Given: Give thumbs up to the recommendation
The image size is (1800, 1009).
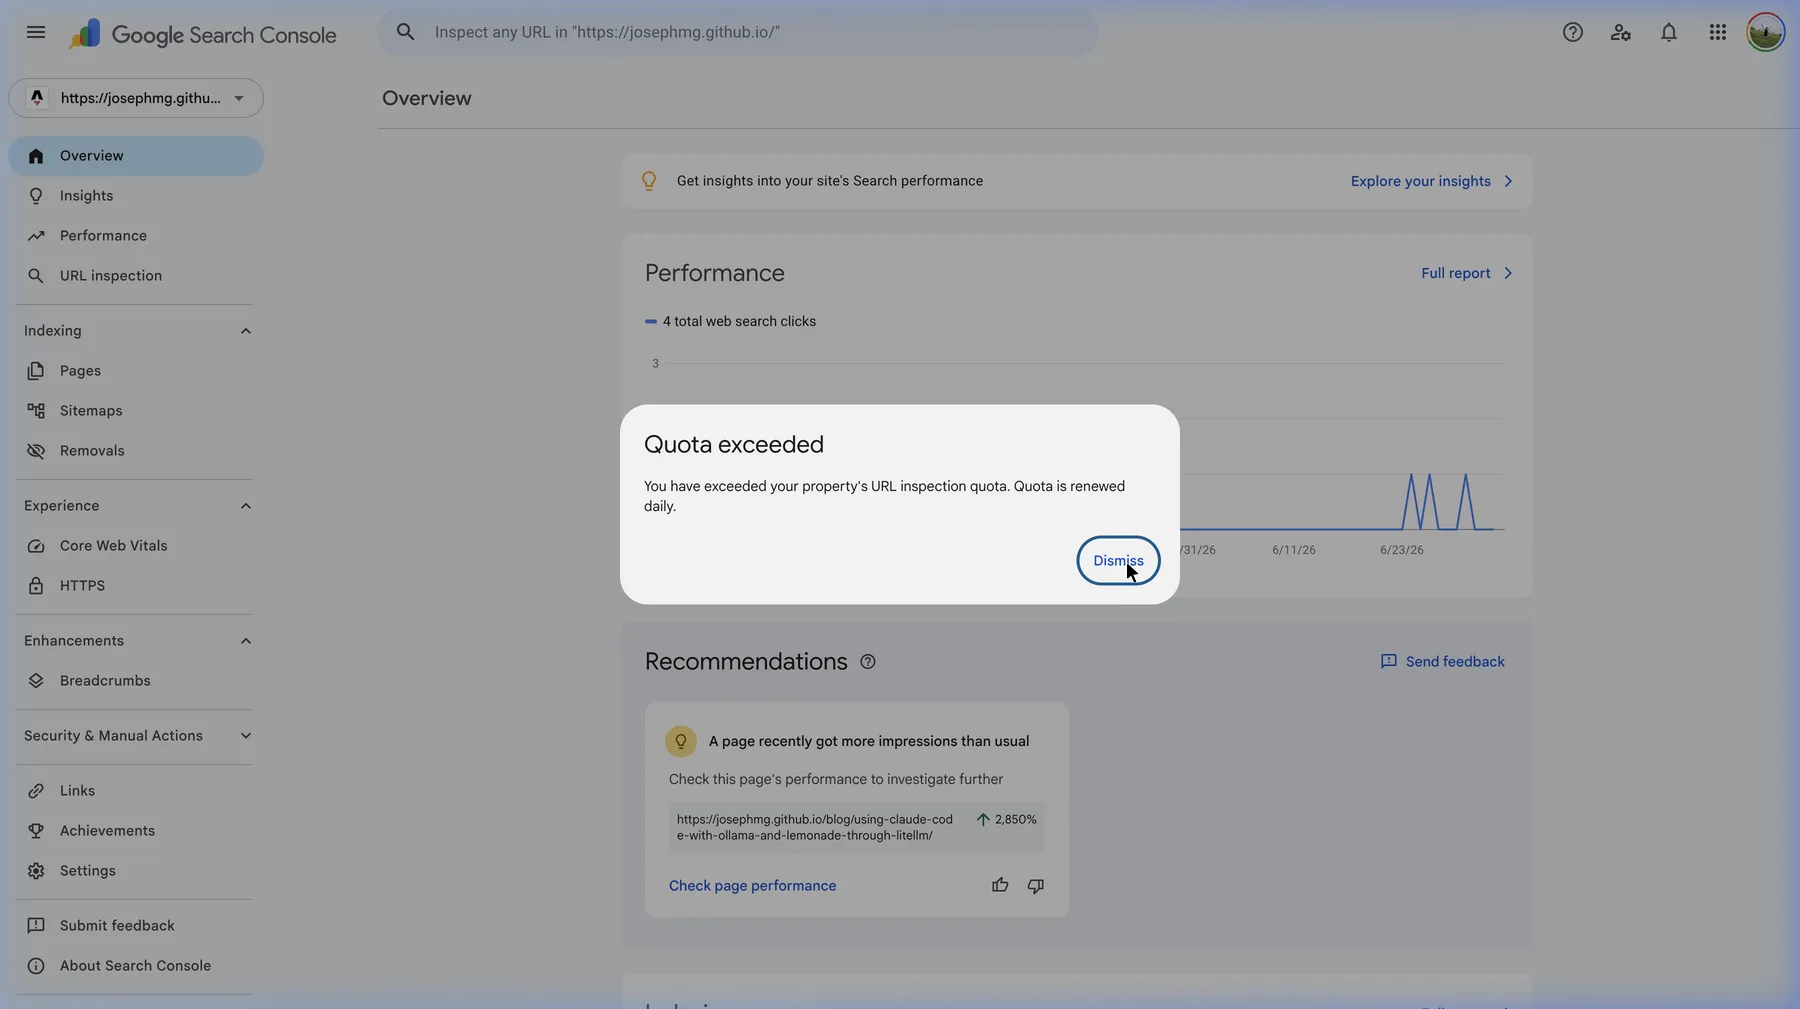Looking at the screenshot, I should pos(1000,885).
